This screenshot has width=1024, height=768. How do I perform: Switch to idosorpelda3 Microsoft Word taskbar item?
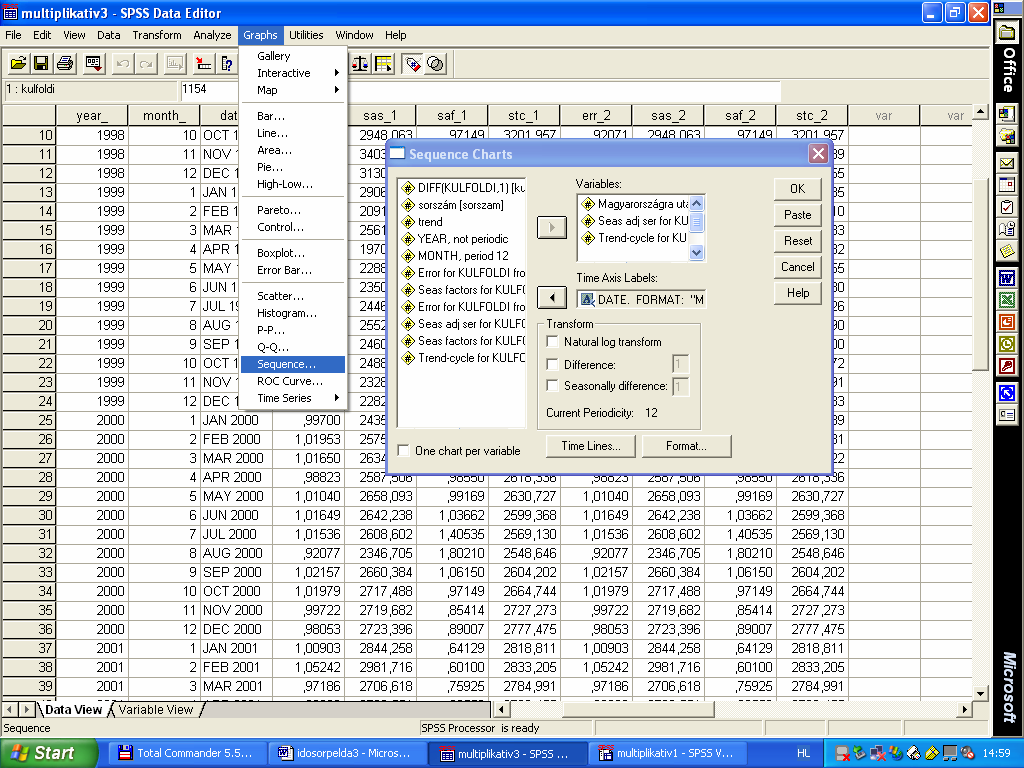pyautogui.click(x=345, y=753)
